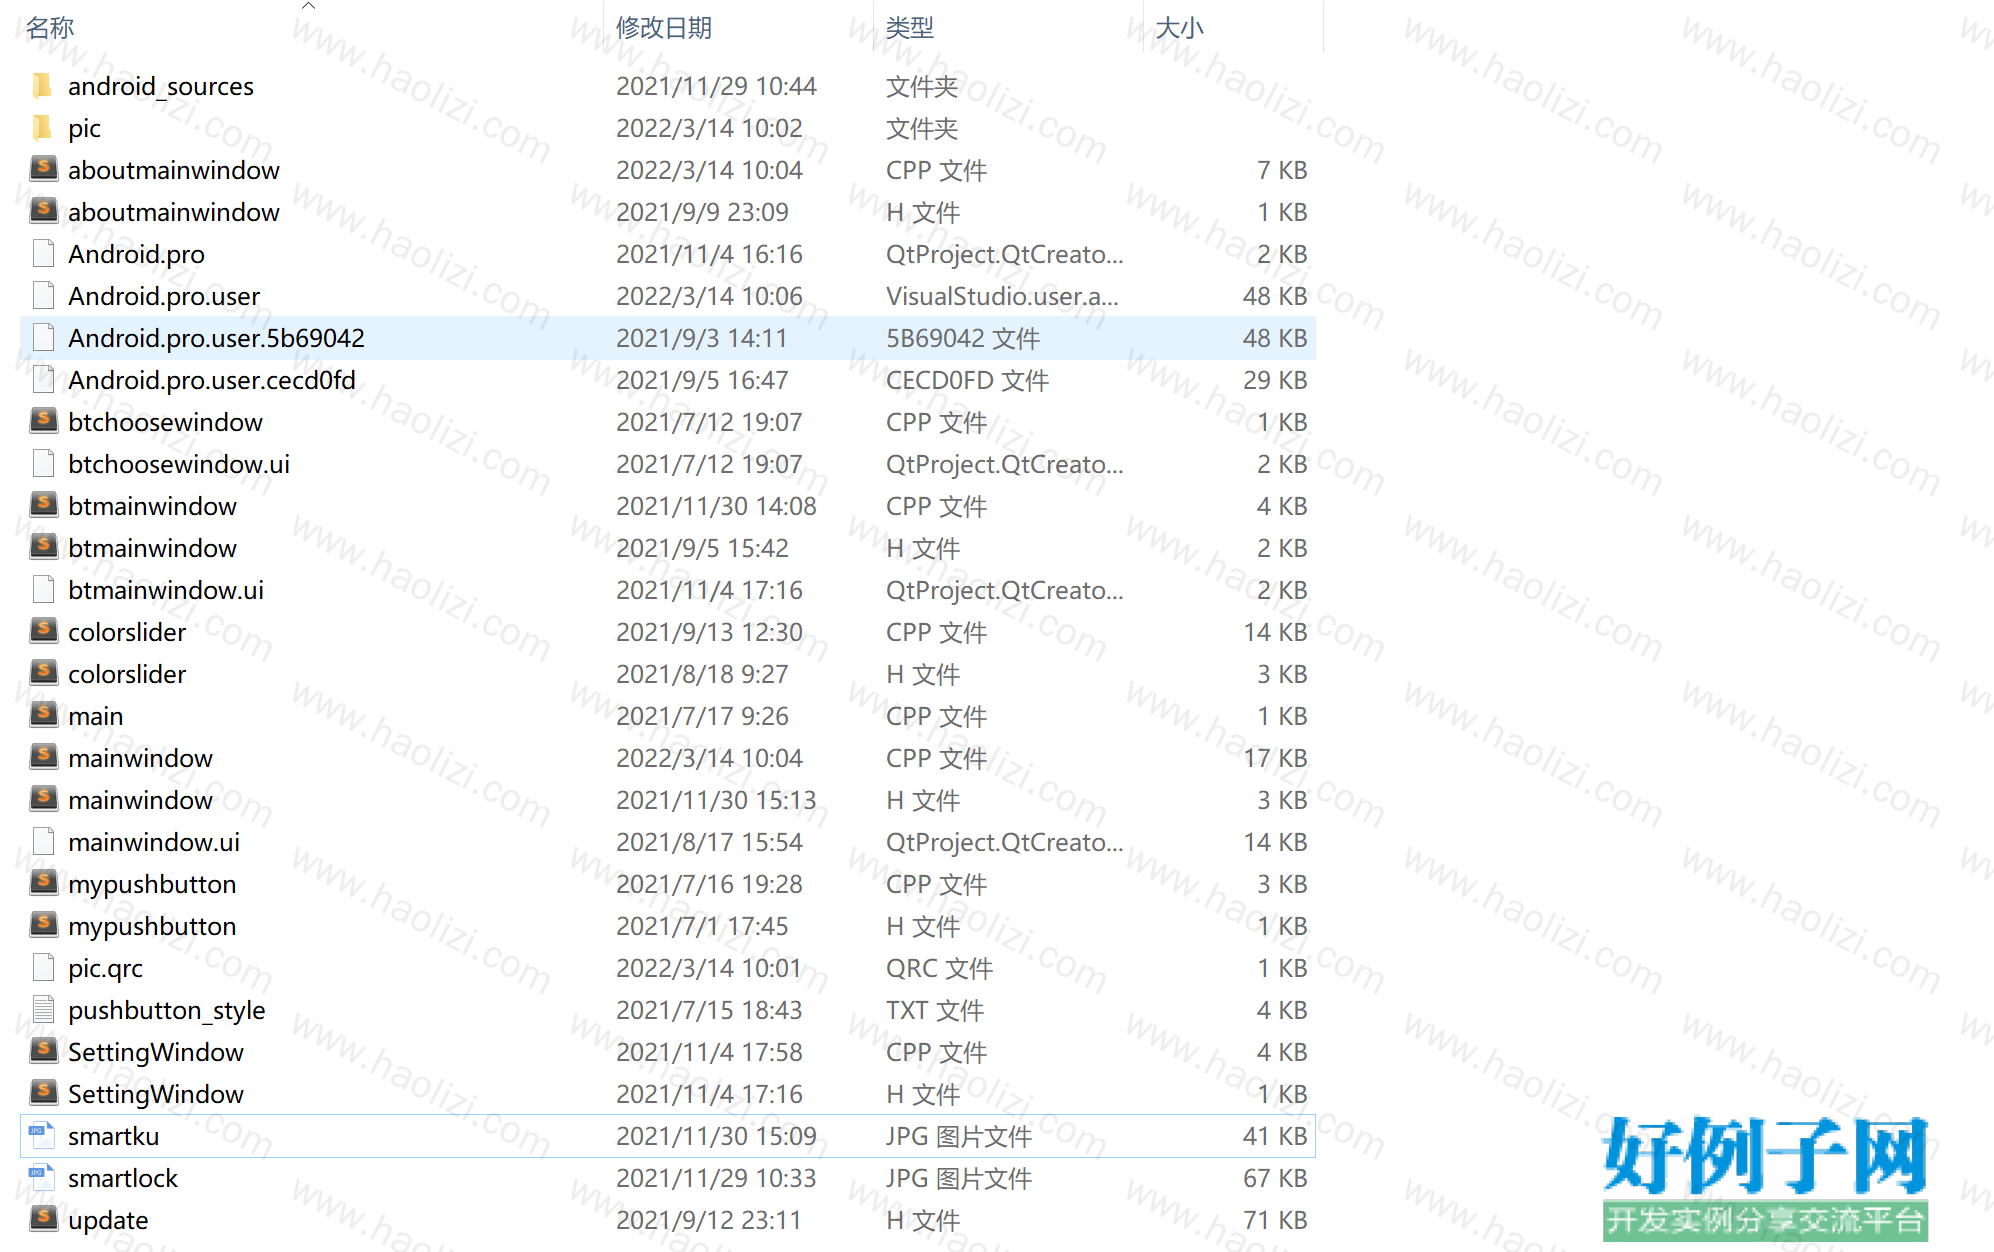The width and height of the screenshot is (1994, 1252).
Task: Click the aboutmainwindow H file icon
Action: click(43, 212)
